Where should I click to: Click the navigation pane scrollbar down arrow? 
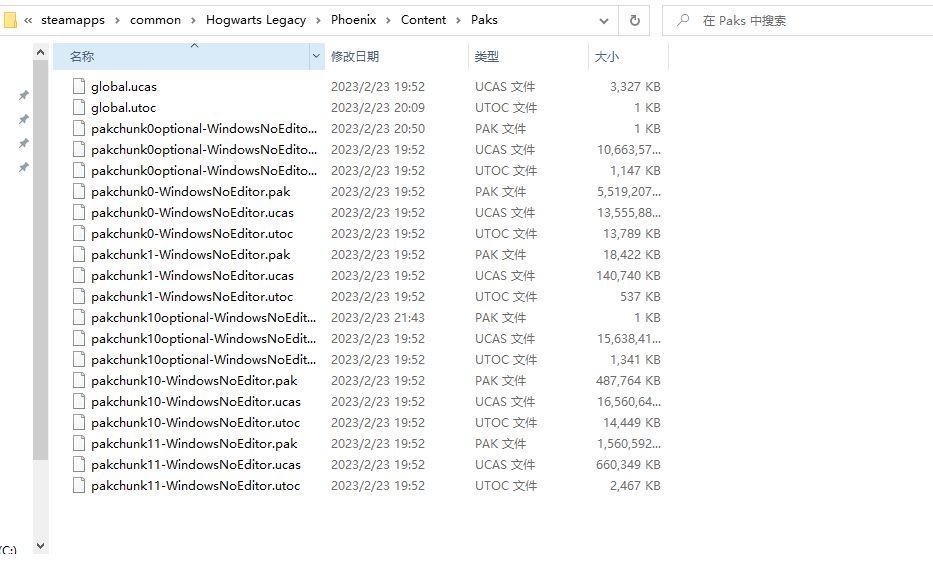(x=40, y=545)
